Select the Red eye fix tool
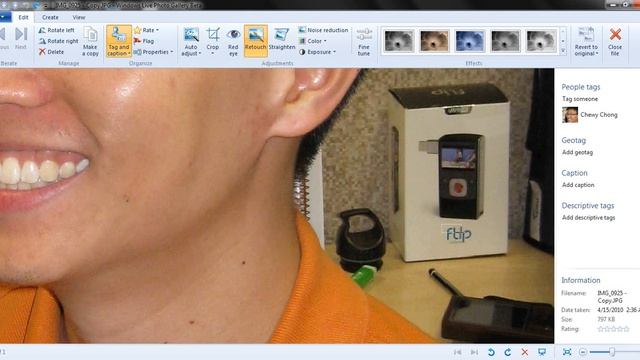This screenshot has width=640, height=360. [233, 41]
